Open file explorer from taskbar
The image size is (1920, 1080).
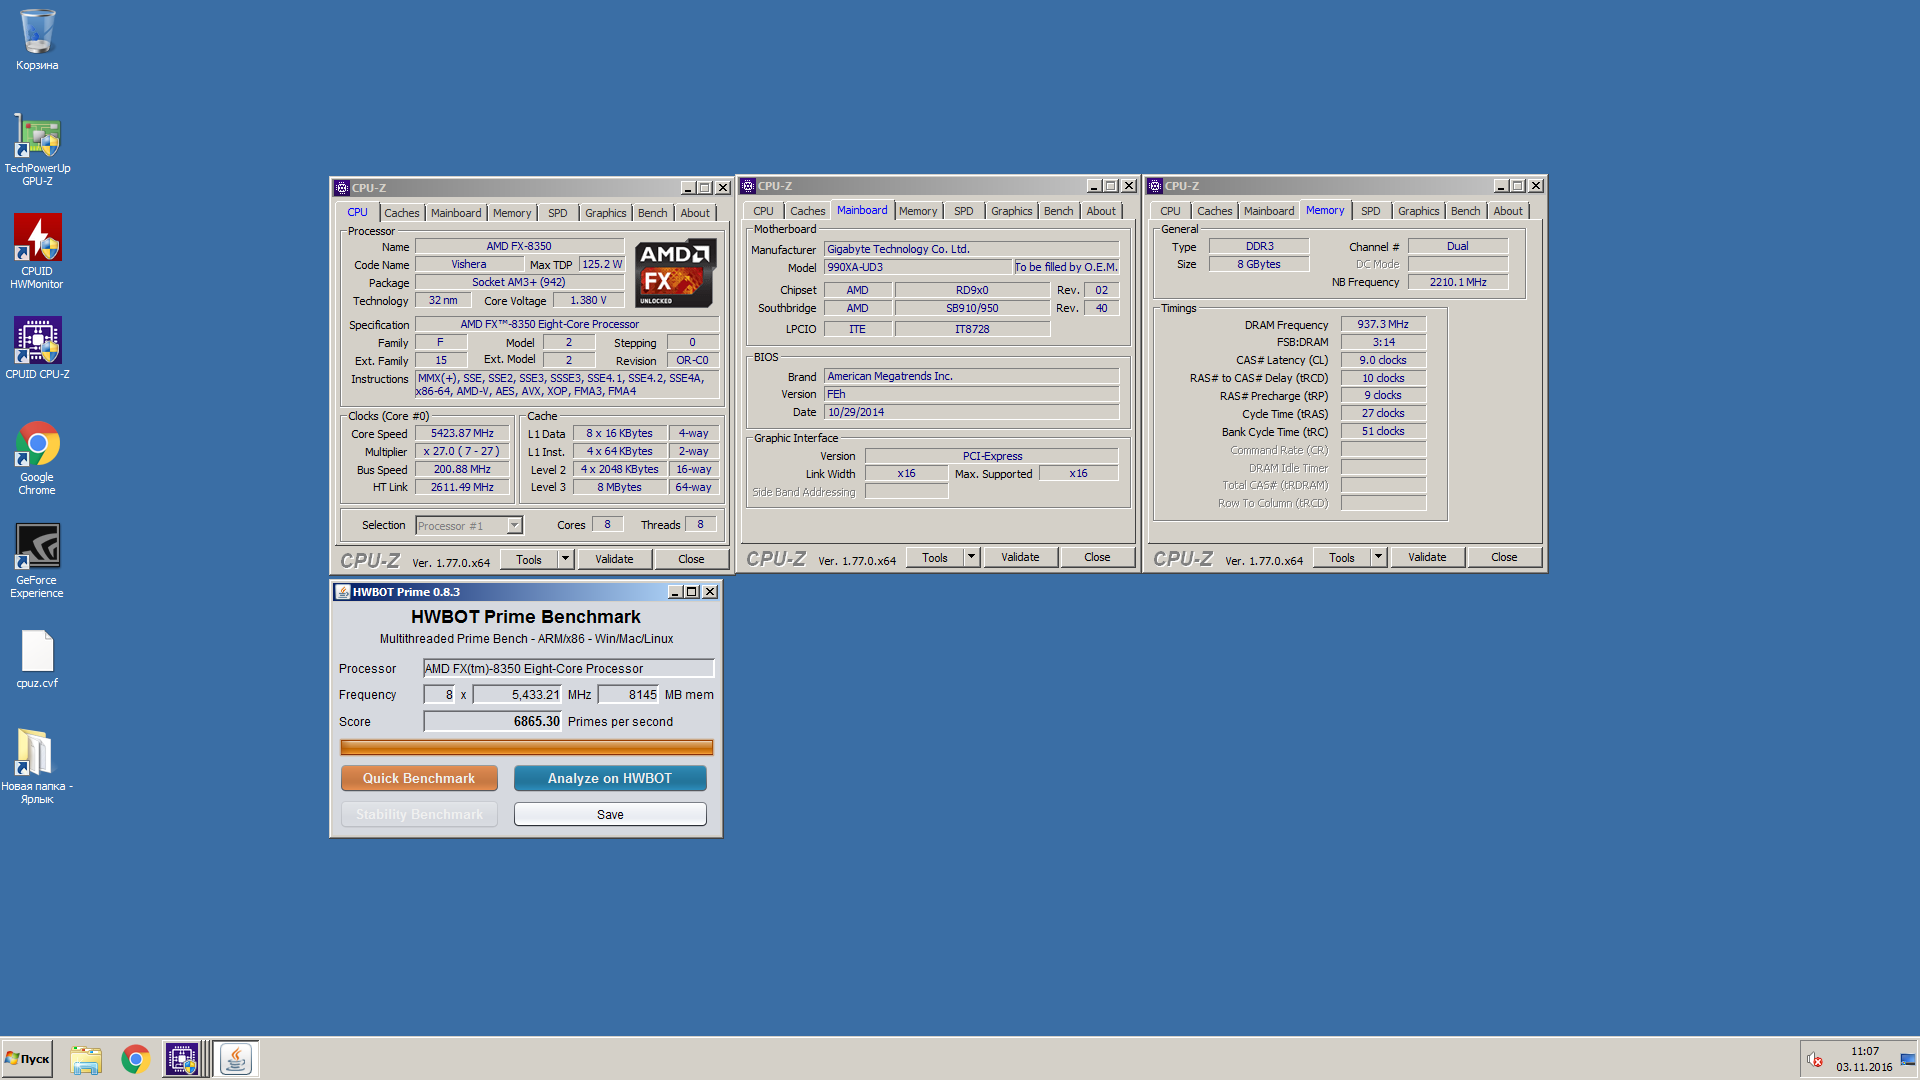coord(86,1059)
